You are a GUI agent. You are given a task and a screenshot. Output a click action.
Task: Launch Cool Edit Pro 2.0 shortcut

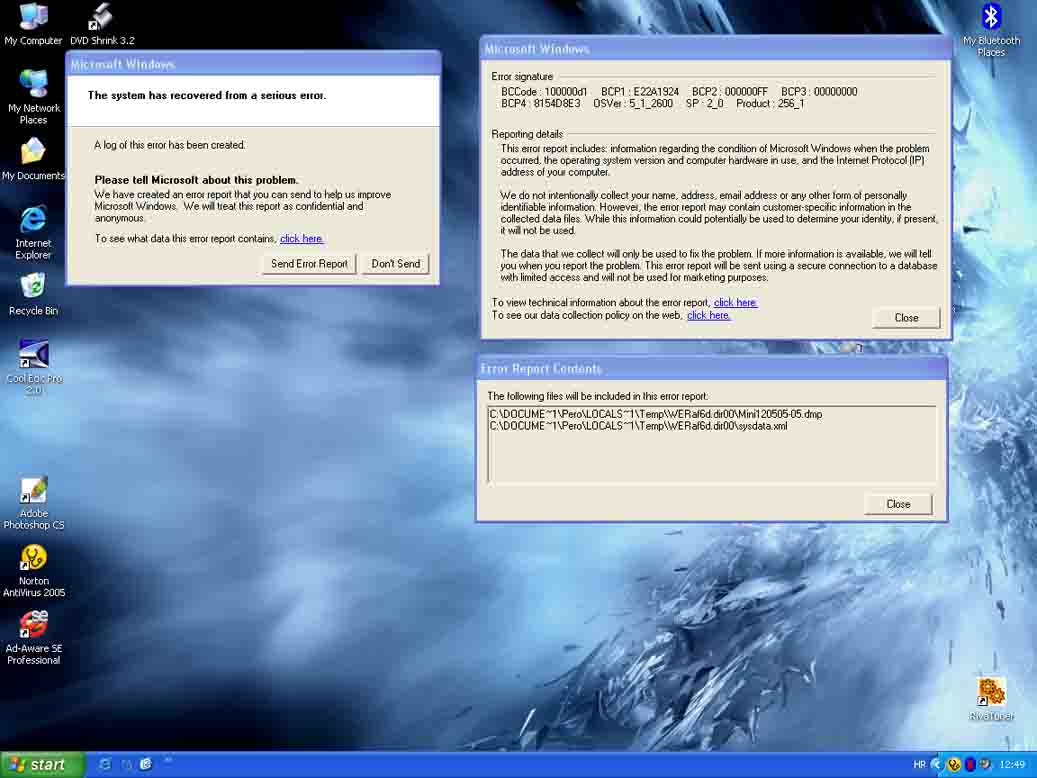coord(33,356)
